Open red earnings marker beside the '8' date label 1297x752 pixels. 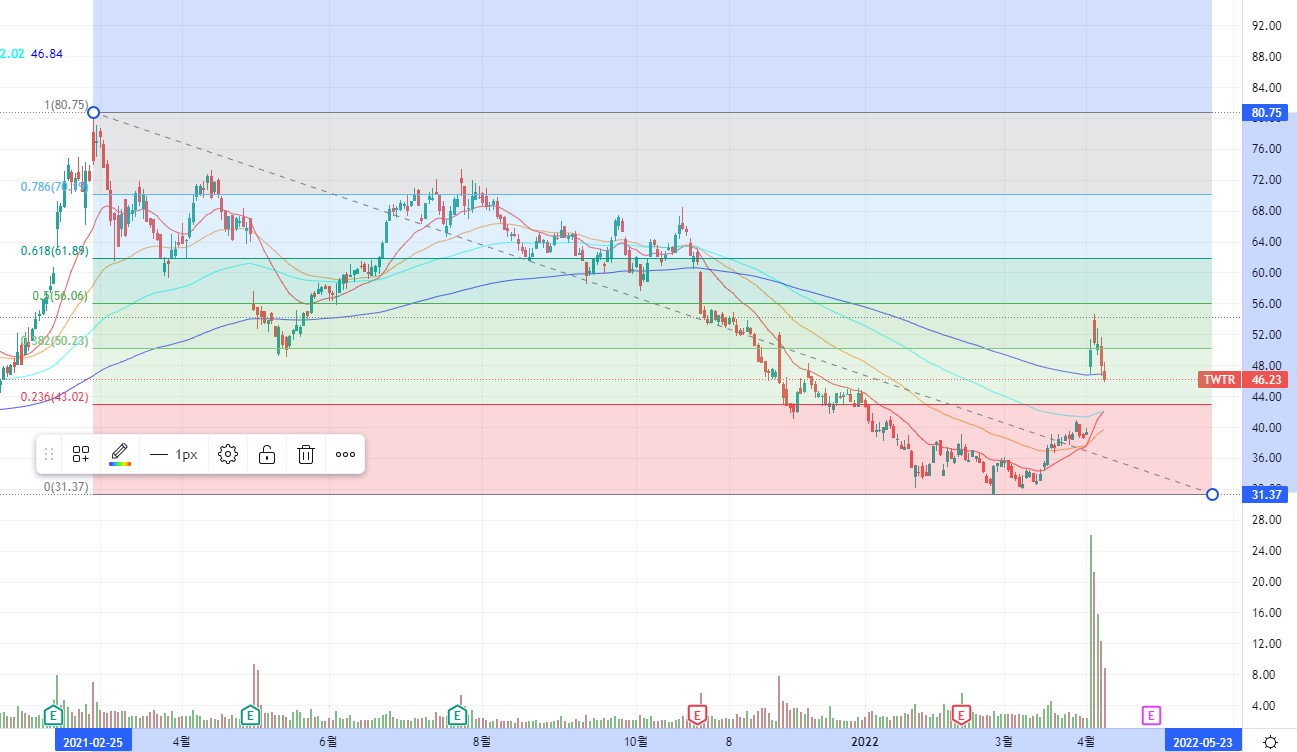(698, 715)
